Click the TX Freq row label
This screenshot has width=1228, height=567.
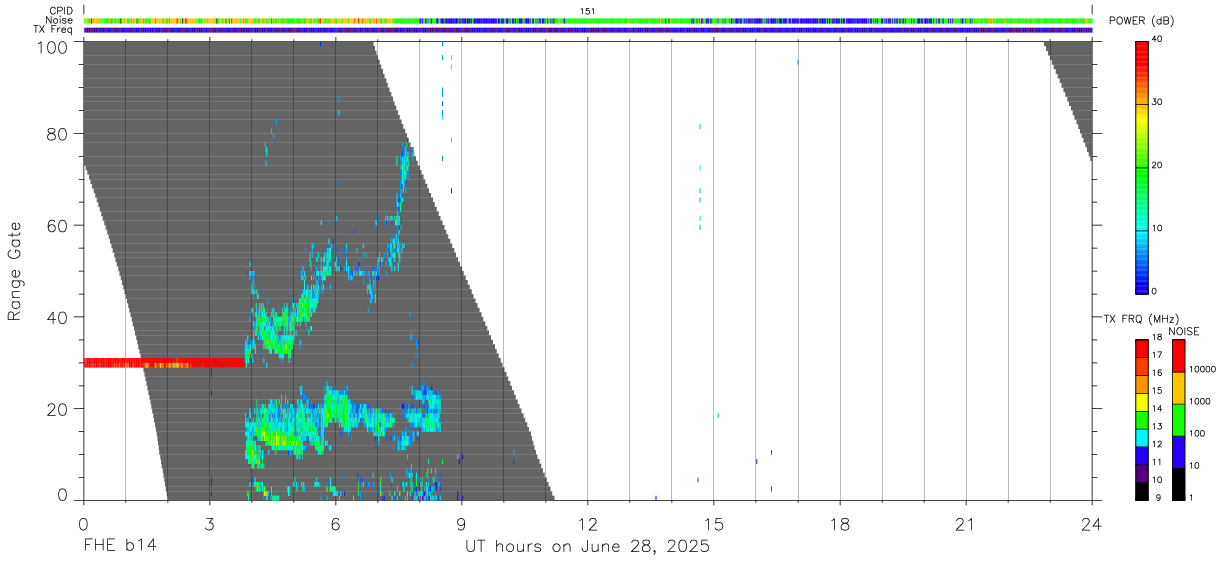54,30
